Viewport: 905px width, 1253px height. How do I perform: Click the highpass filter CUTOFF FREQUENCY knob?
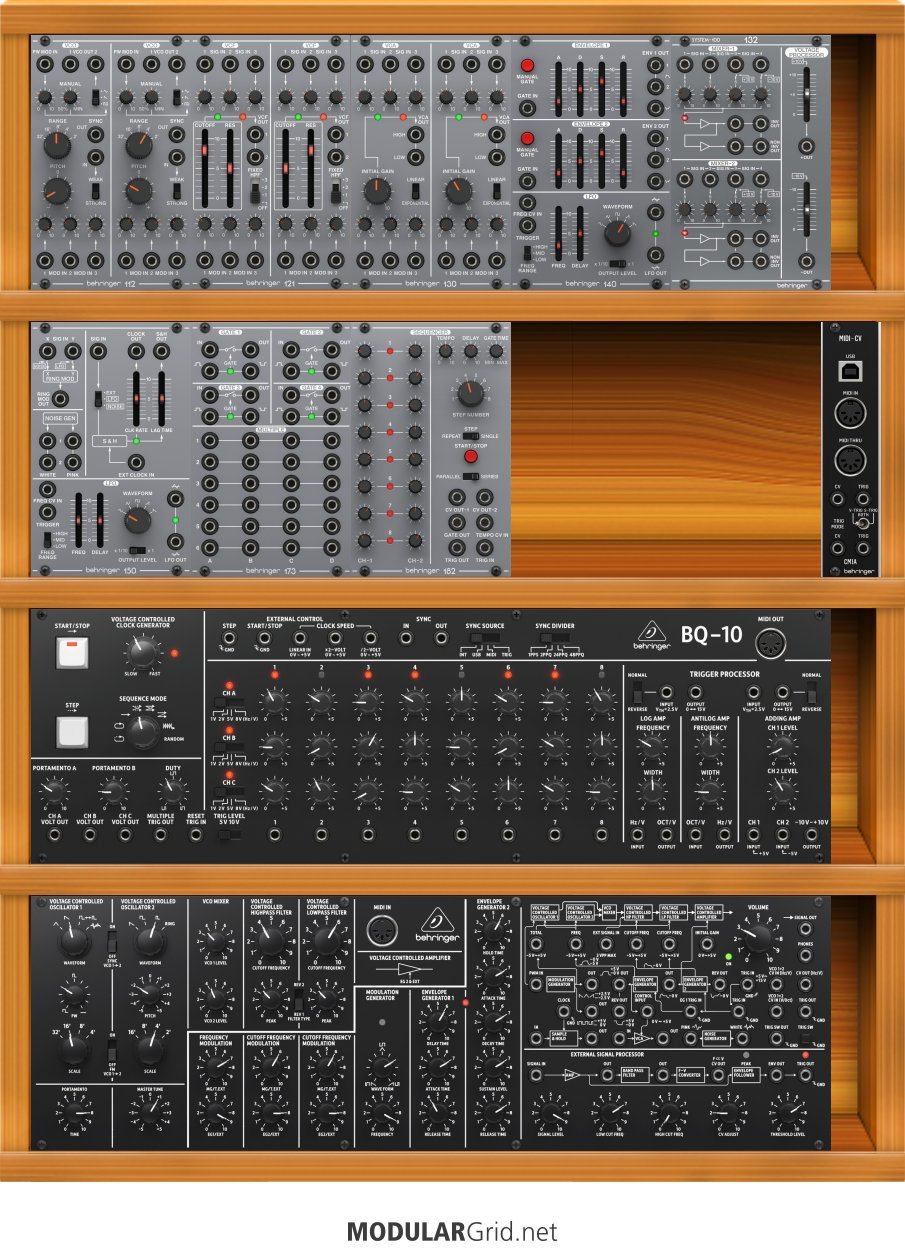(x=269, y=939)
